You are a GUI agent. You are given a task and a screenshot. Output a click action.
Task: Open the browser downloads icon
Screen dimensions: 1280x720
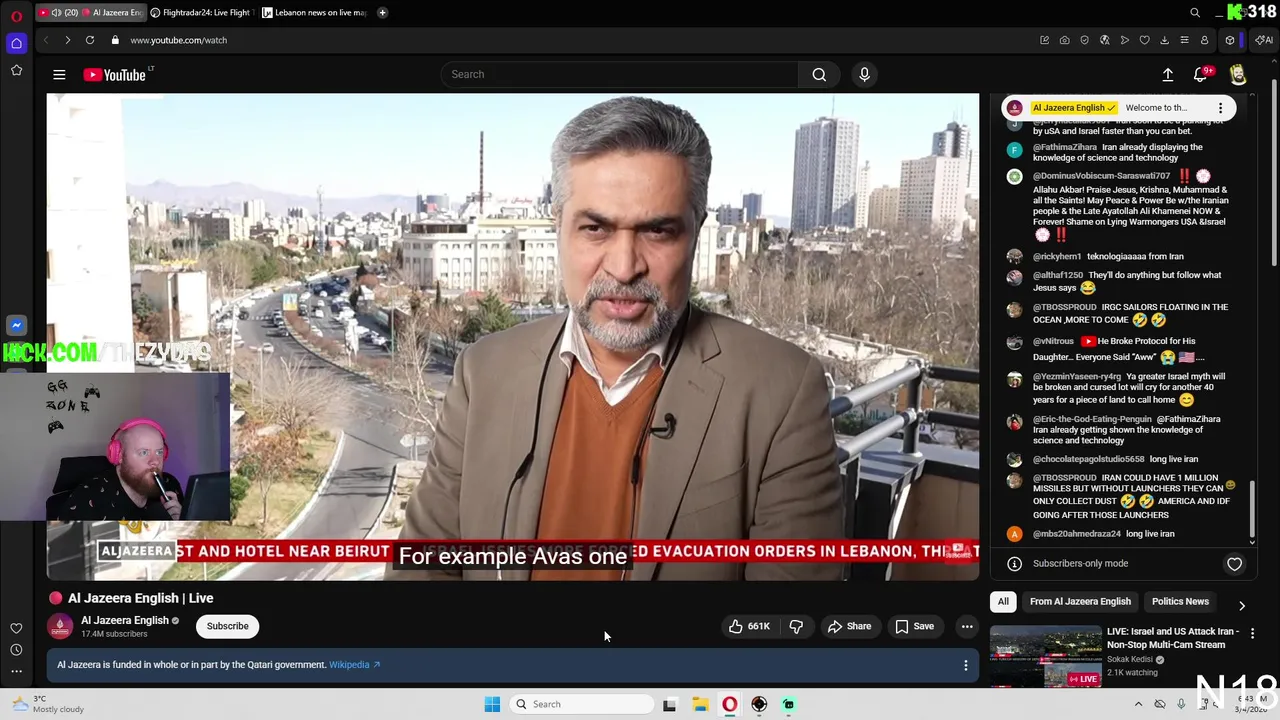[x=1164, y=40]
